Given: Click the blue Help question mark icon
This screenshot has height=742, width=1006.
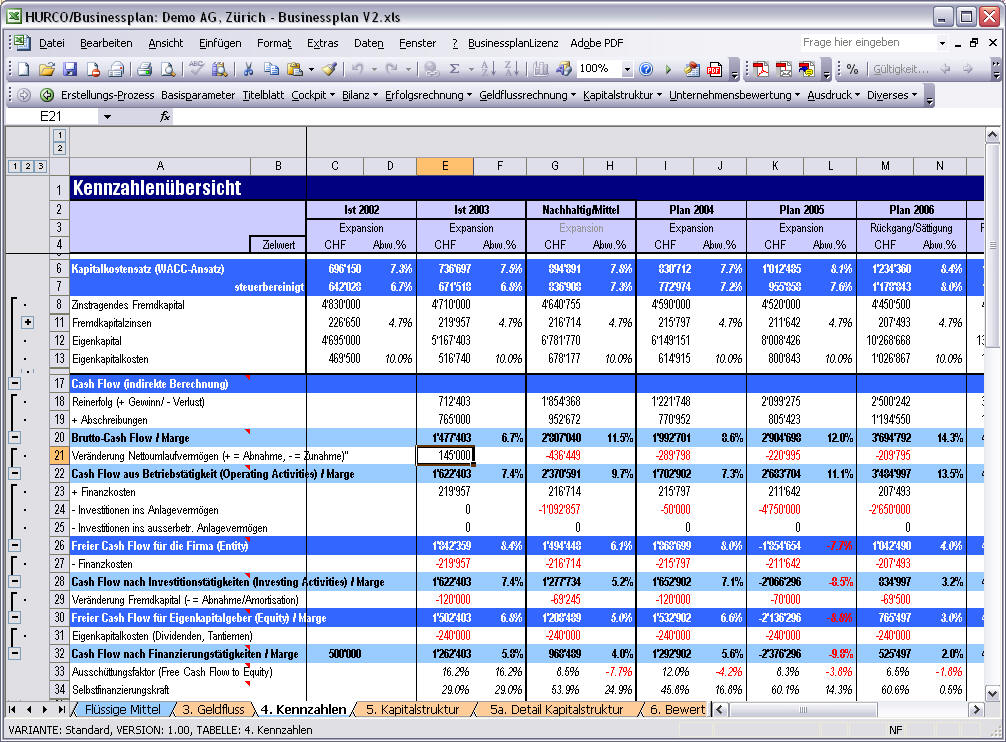Looking at the screenshot, I should tap(646, 69).
